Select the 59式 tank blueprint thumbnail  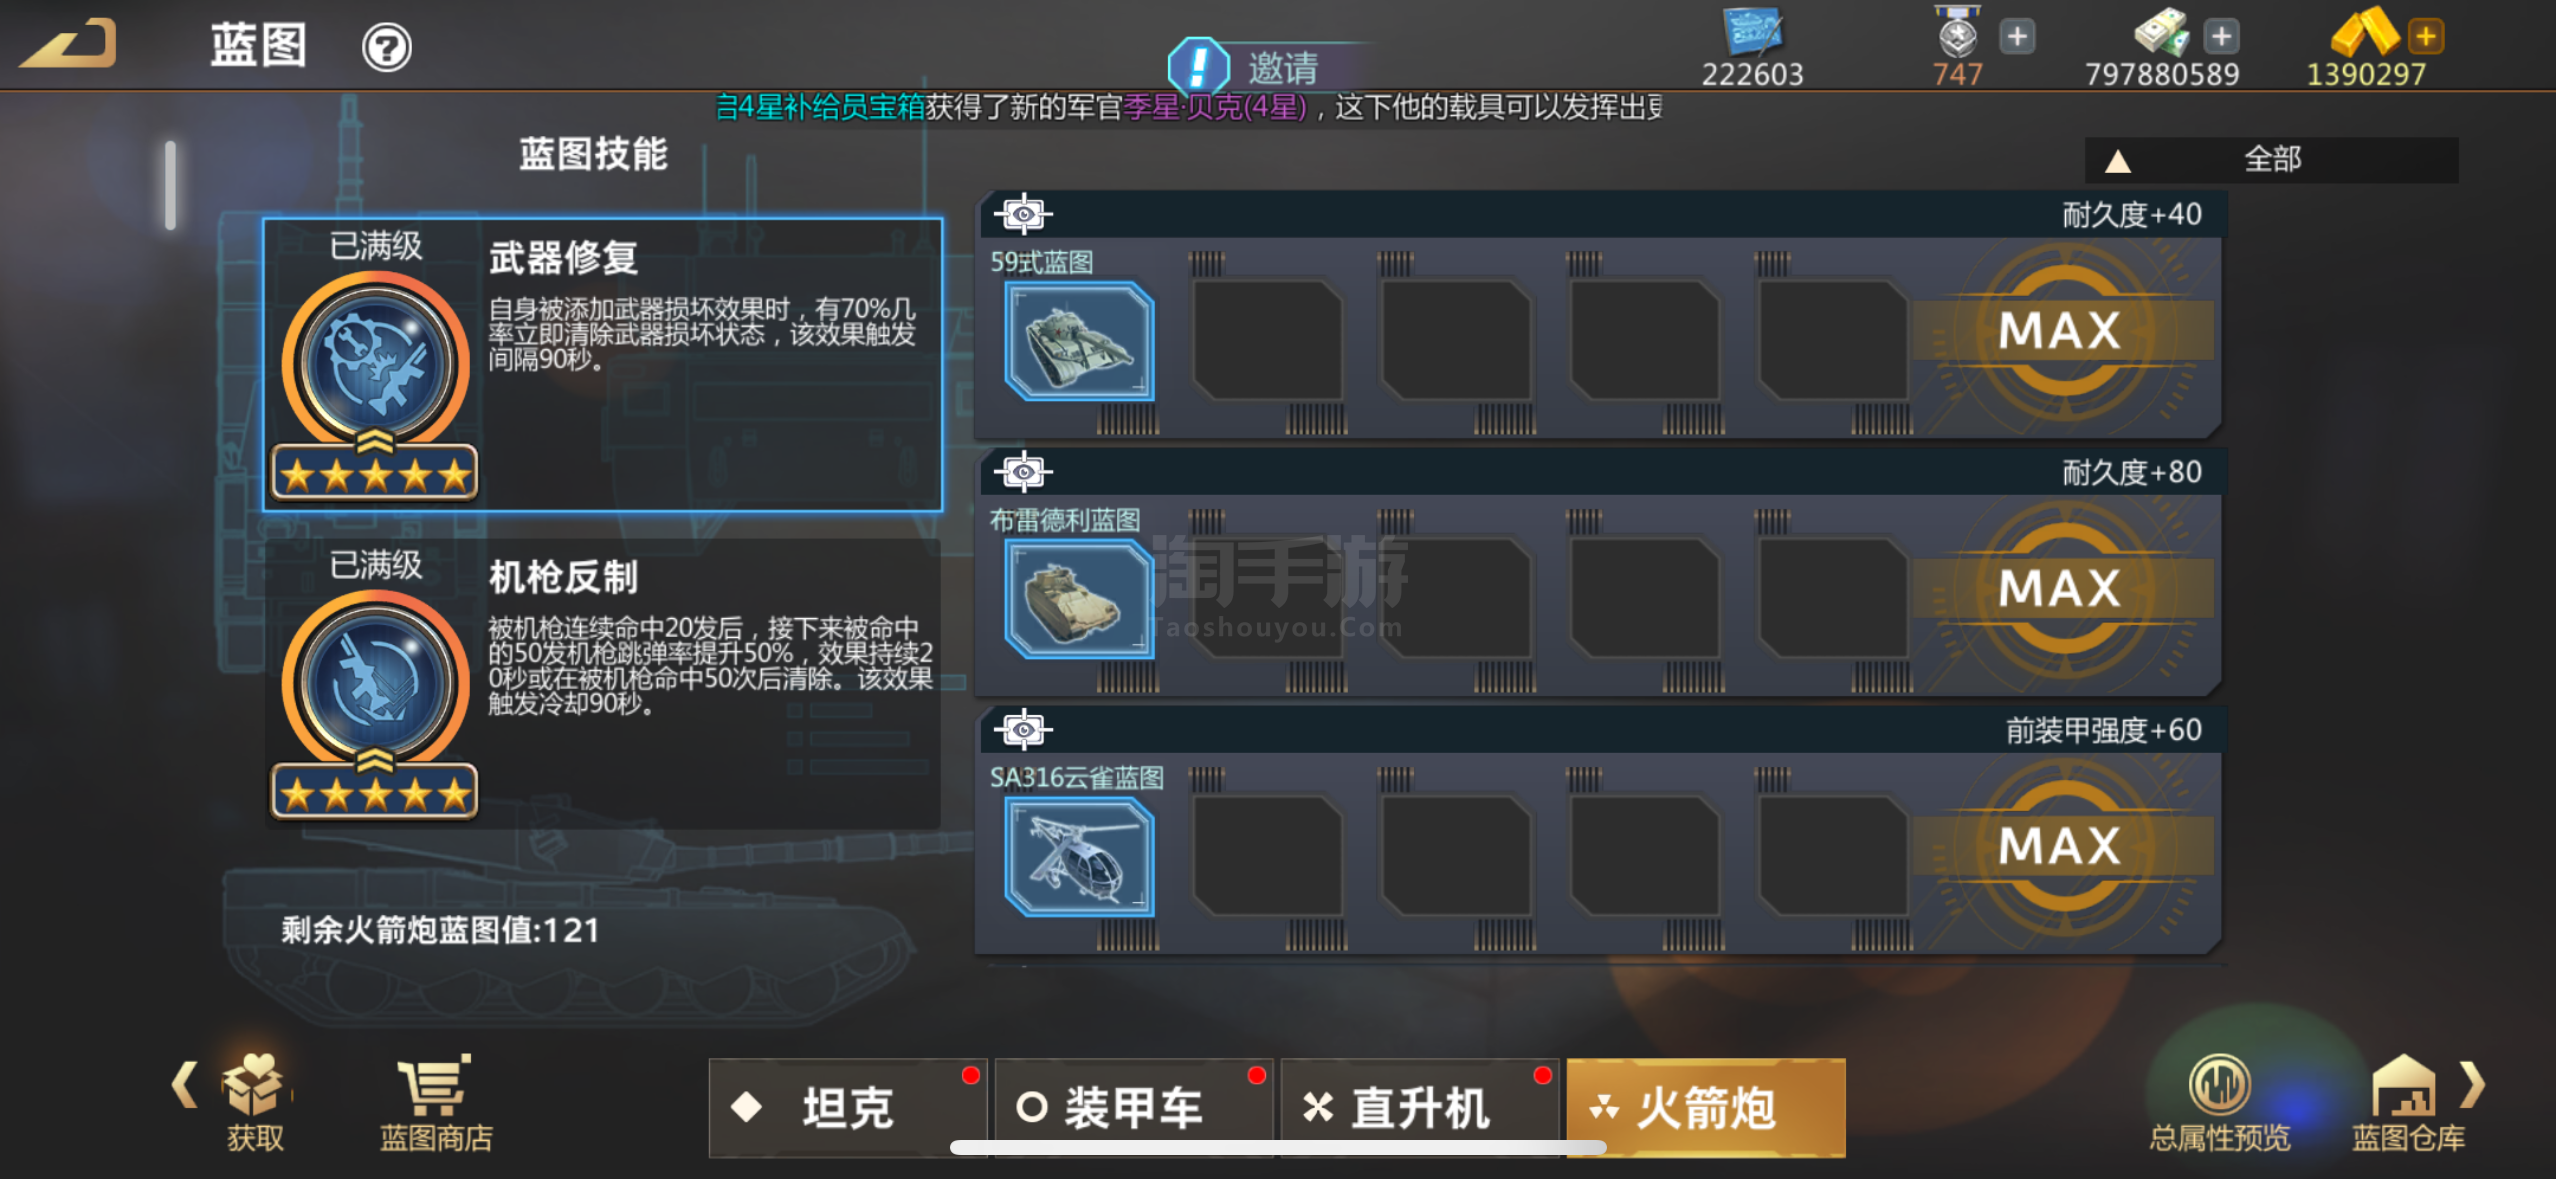pyautogui.click(x=1079, y=341)
